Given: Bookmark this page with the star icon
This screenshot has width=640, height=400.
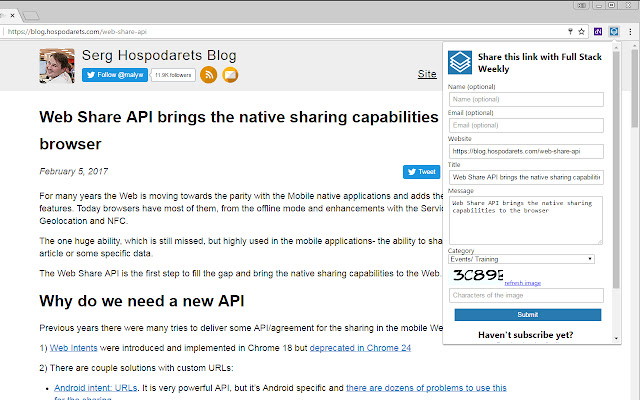Looking at the screenshot, I should (582, 32).
